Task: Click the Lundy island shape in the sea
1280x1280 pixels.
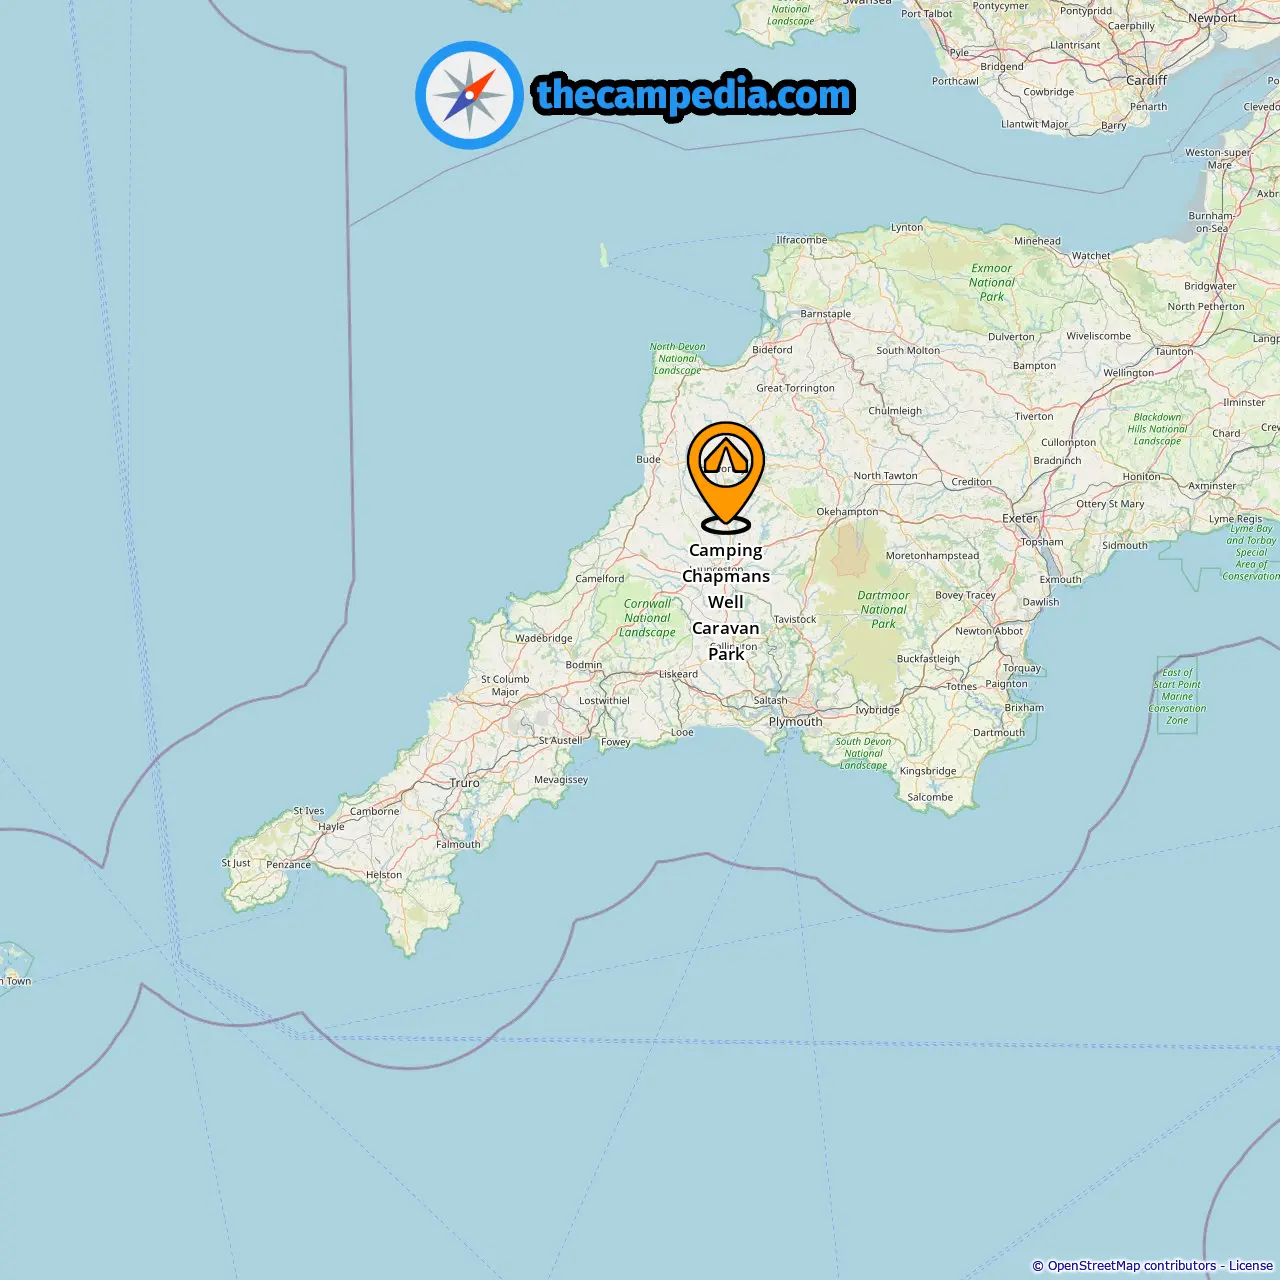Action: [x=604, y=255]
